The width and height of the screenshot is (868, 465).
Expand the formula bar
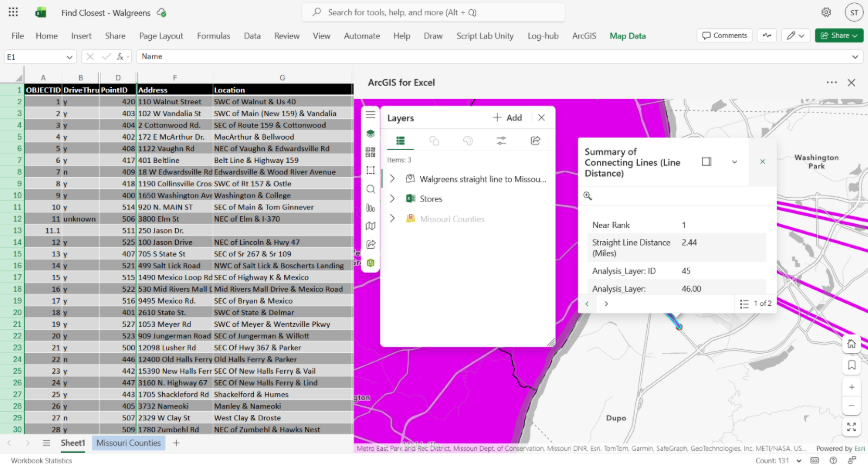tap(855, 56)
